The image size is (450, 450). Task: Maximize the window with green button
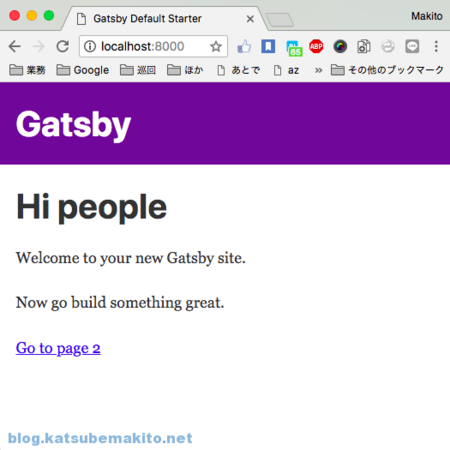coord(49,16)
